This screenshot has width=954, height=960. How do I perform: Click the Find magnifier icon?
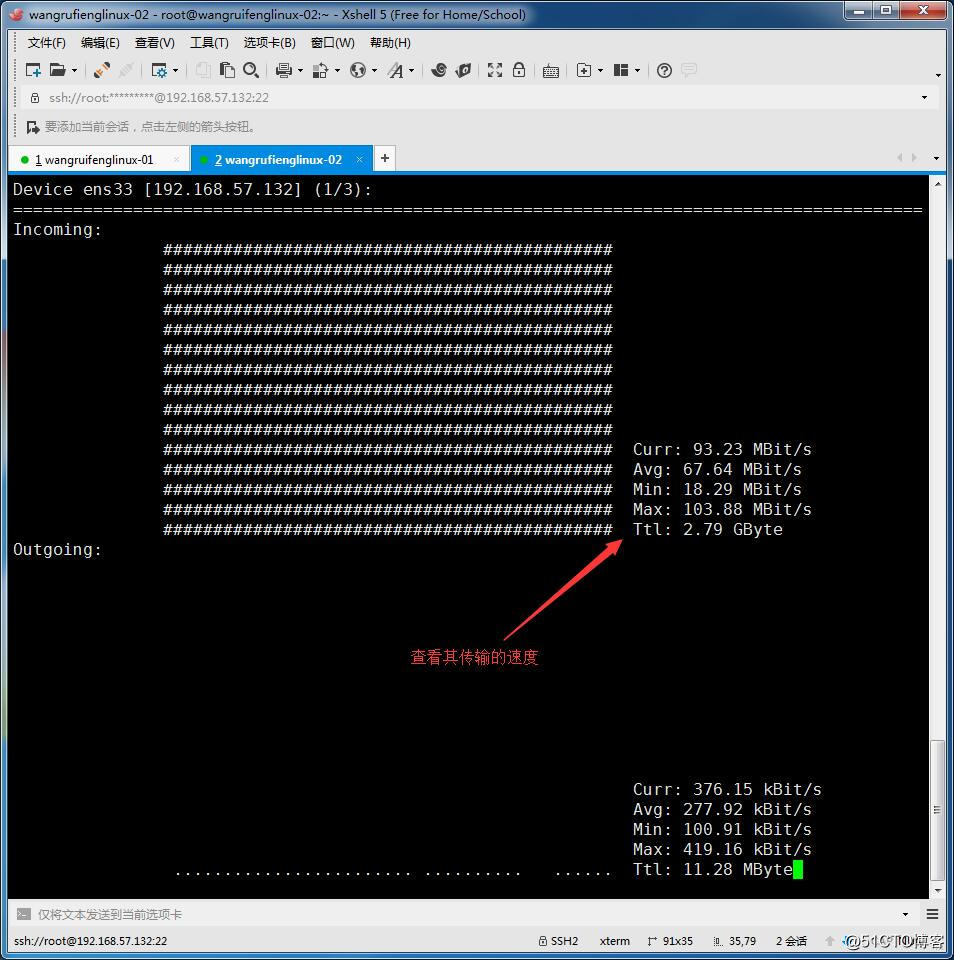pyautogui.click(x=250, y=70)
